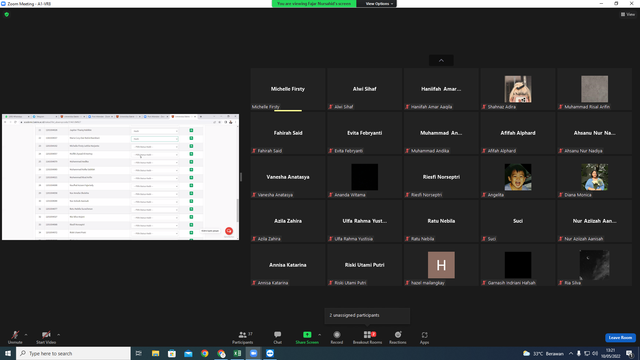640x360 pixels.
Task: Click the Windows taskbar search box
Action: point(73,353)
